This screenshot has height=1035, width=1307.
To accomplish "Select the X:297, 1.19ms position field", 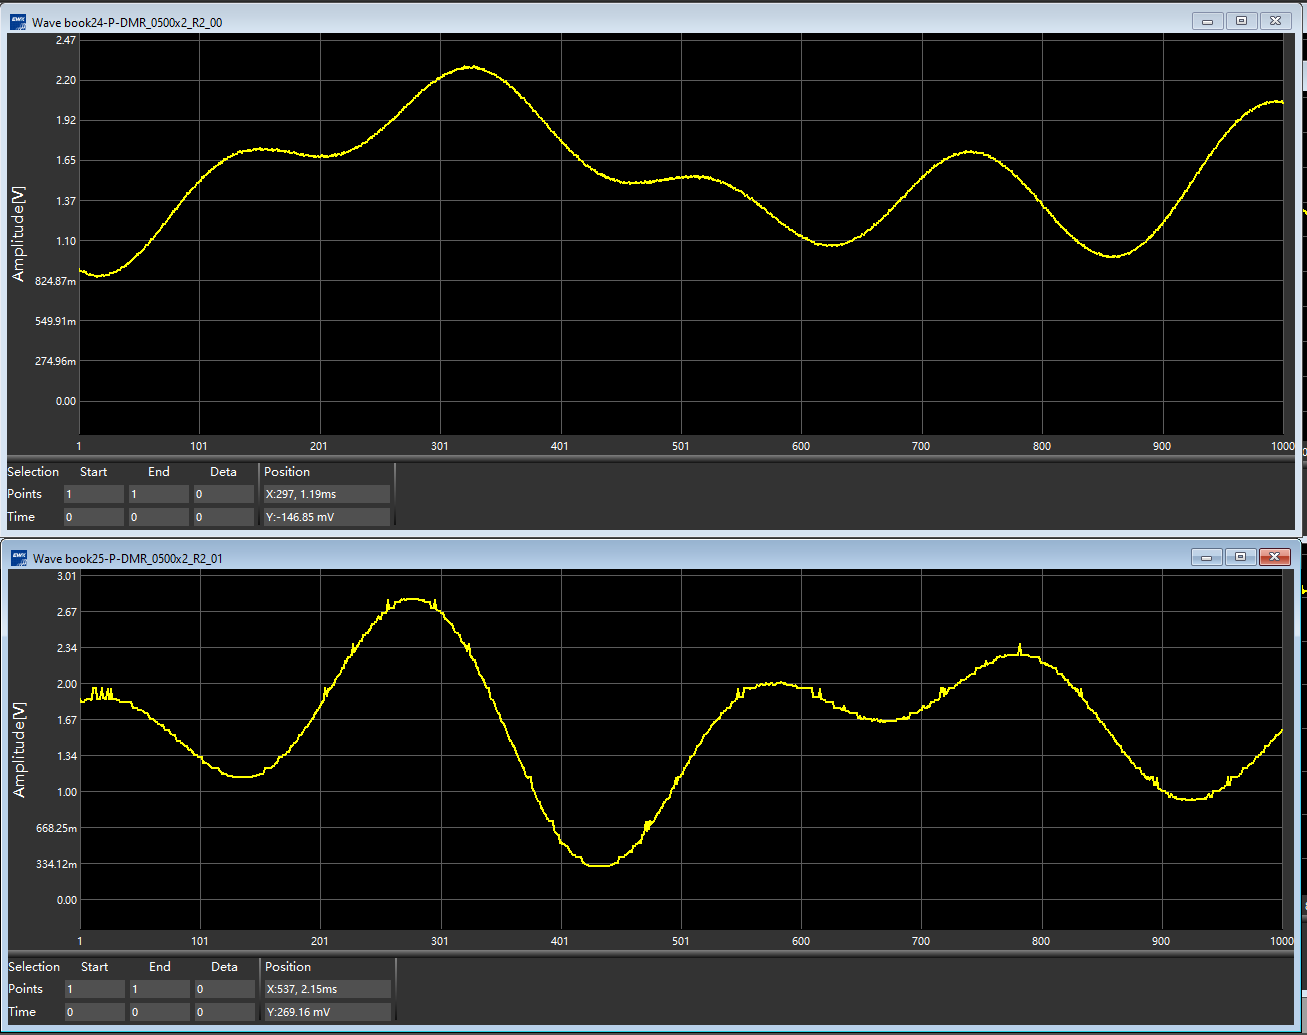I will click(326, 494).
